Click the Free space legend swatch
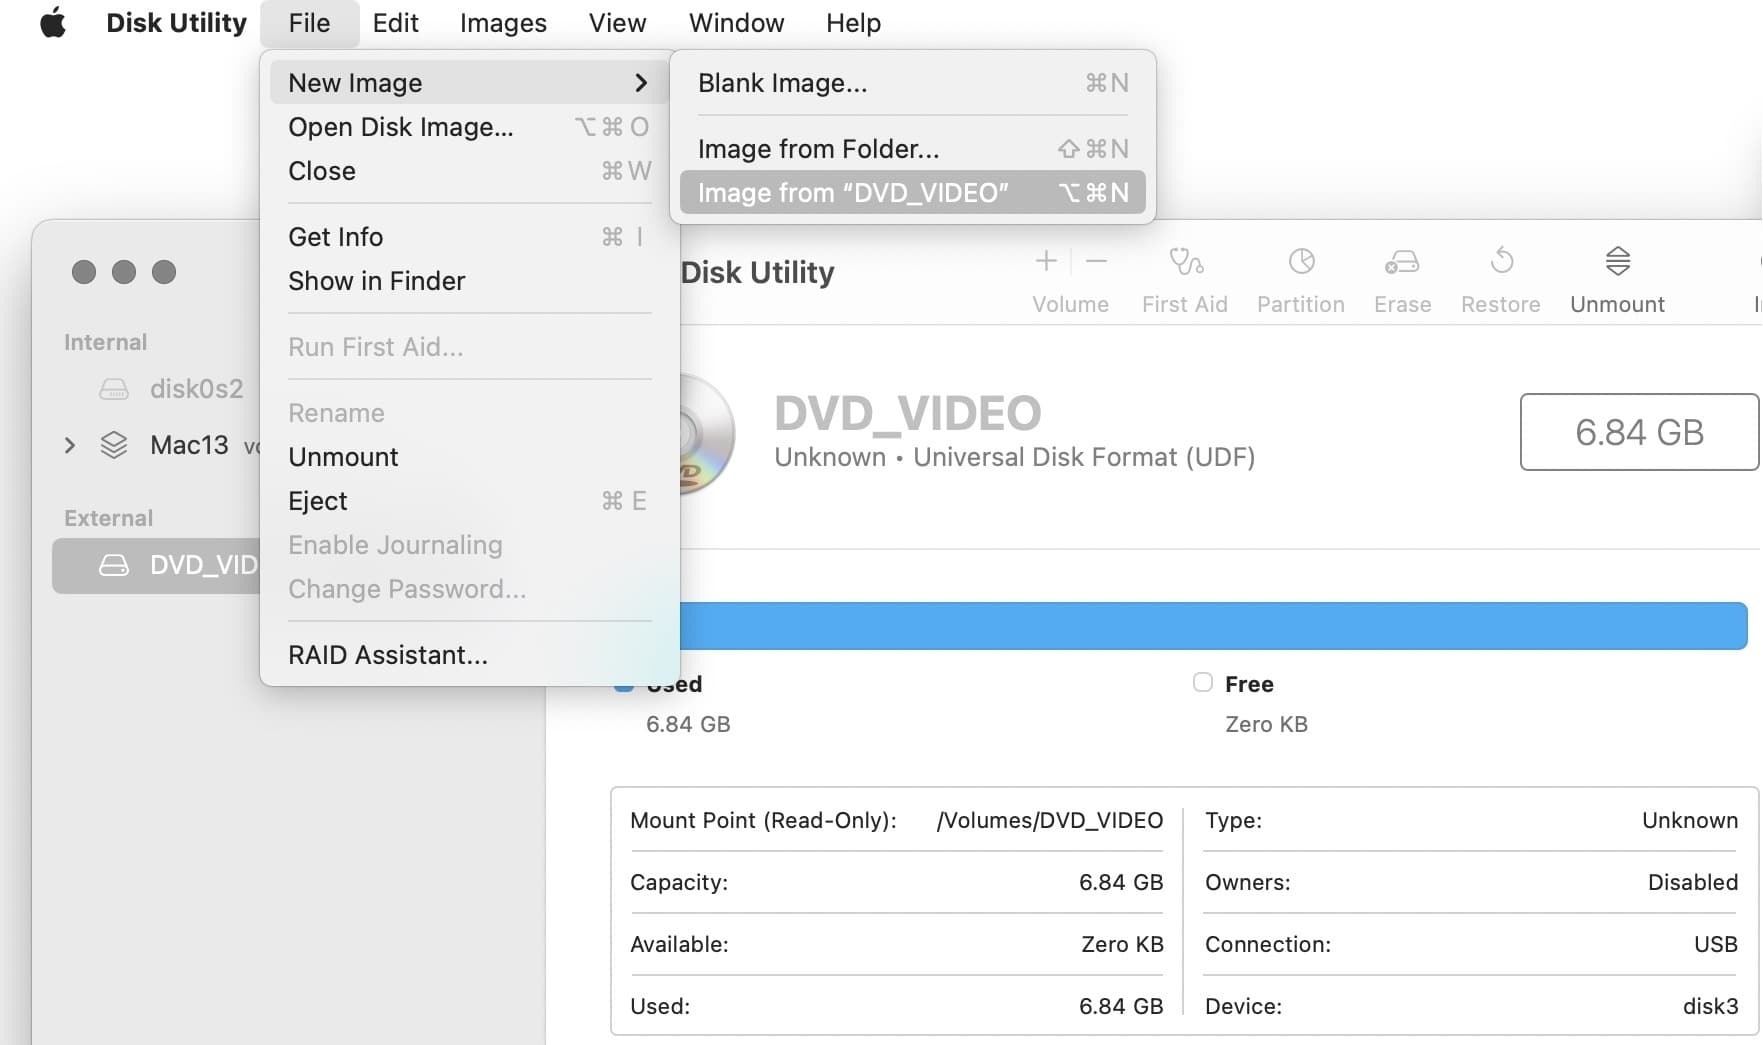Image resolution: width=1763 pixels, height=1045 pixels. [1202, 683]
